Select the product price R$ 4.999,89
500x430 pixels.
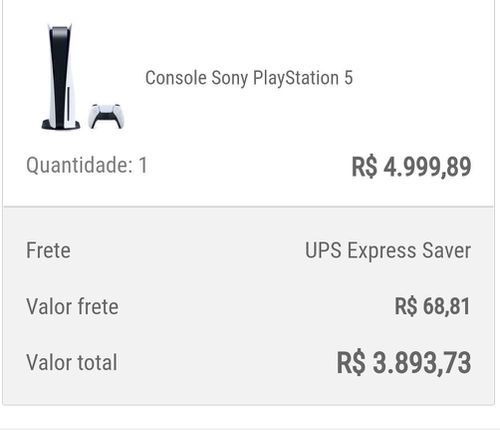[x=411, y=166]
